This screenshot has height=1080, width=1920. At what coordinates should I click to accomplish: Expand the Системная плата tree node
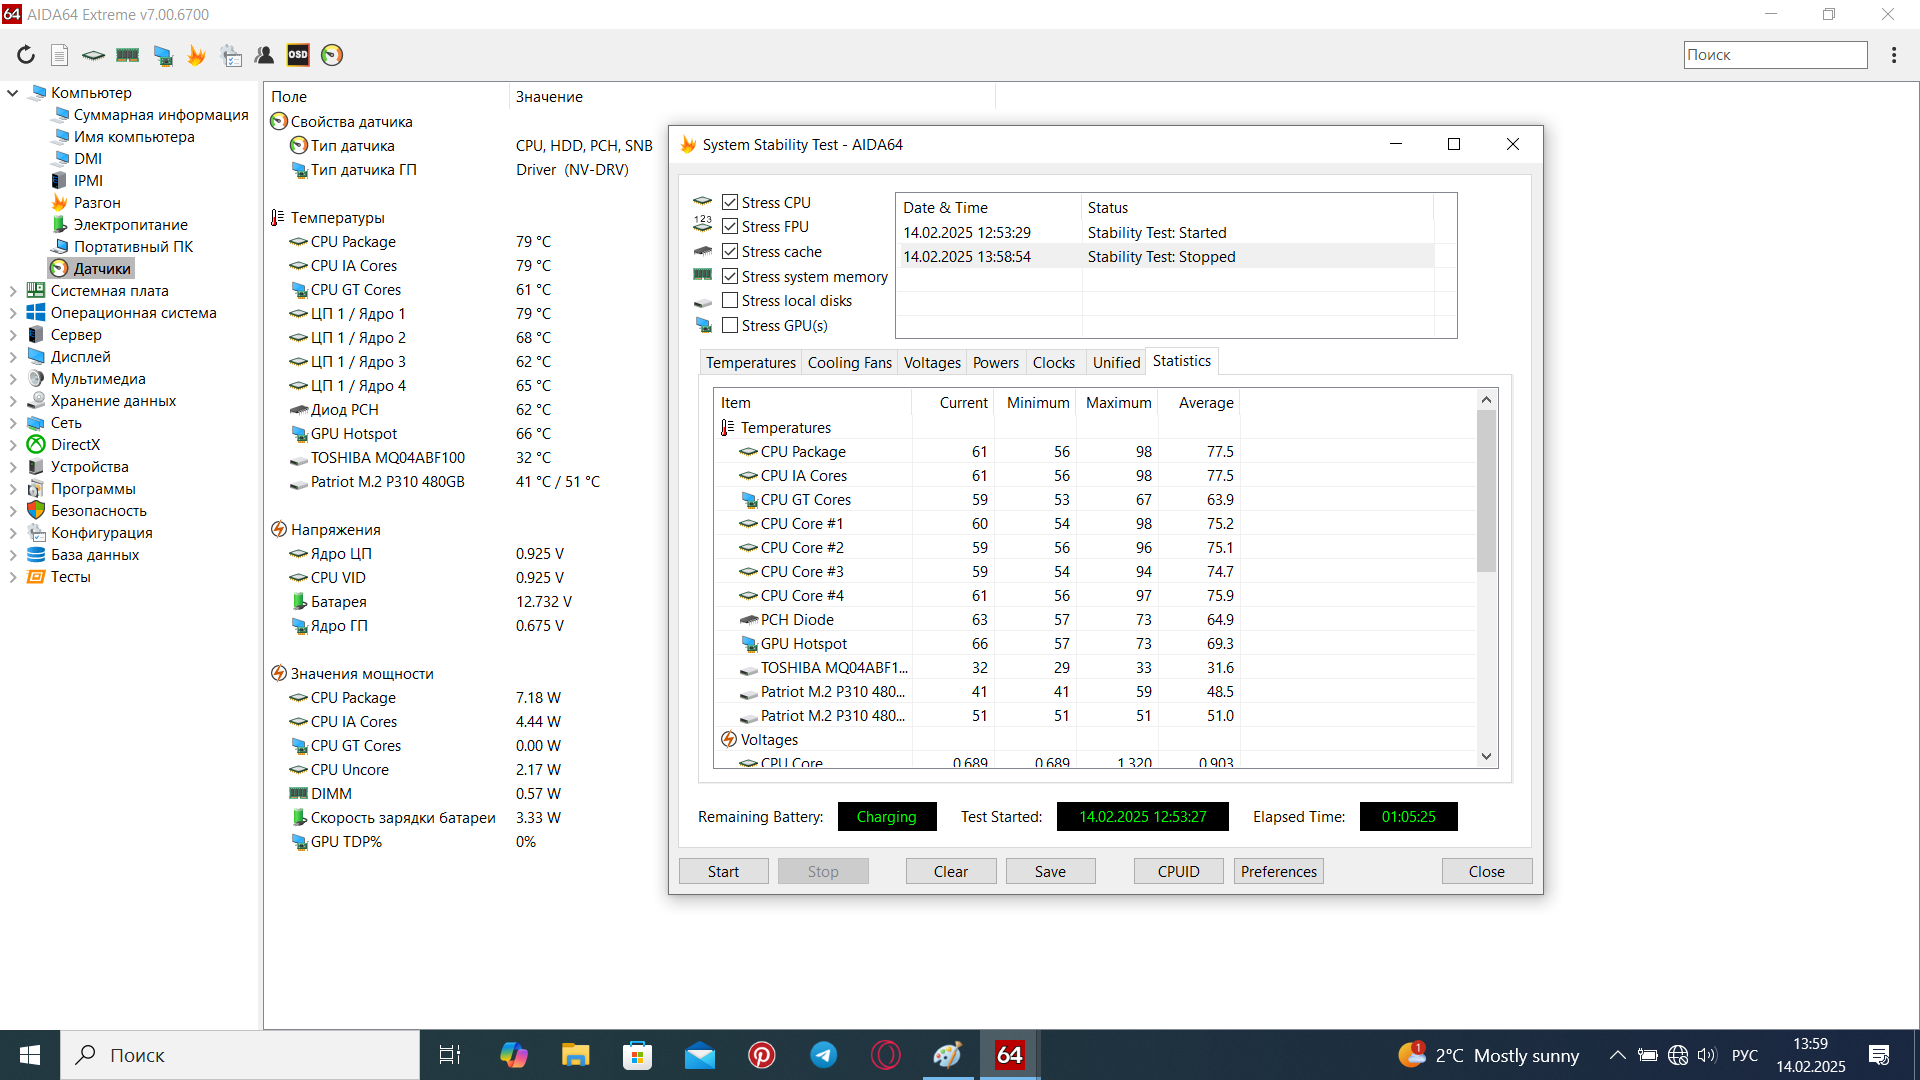[x=13, y=291]
